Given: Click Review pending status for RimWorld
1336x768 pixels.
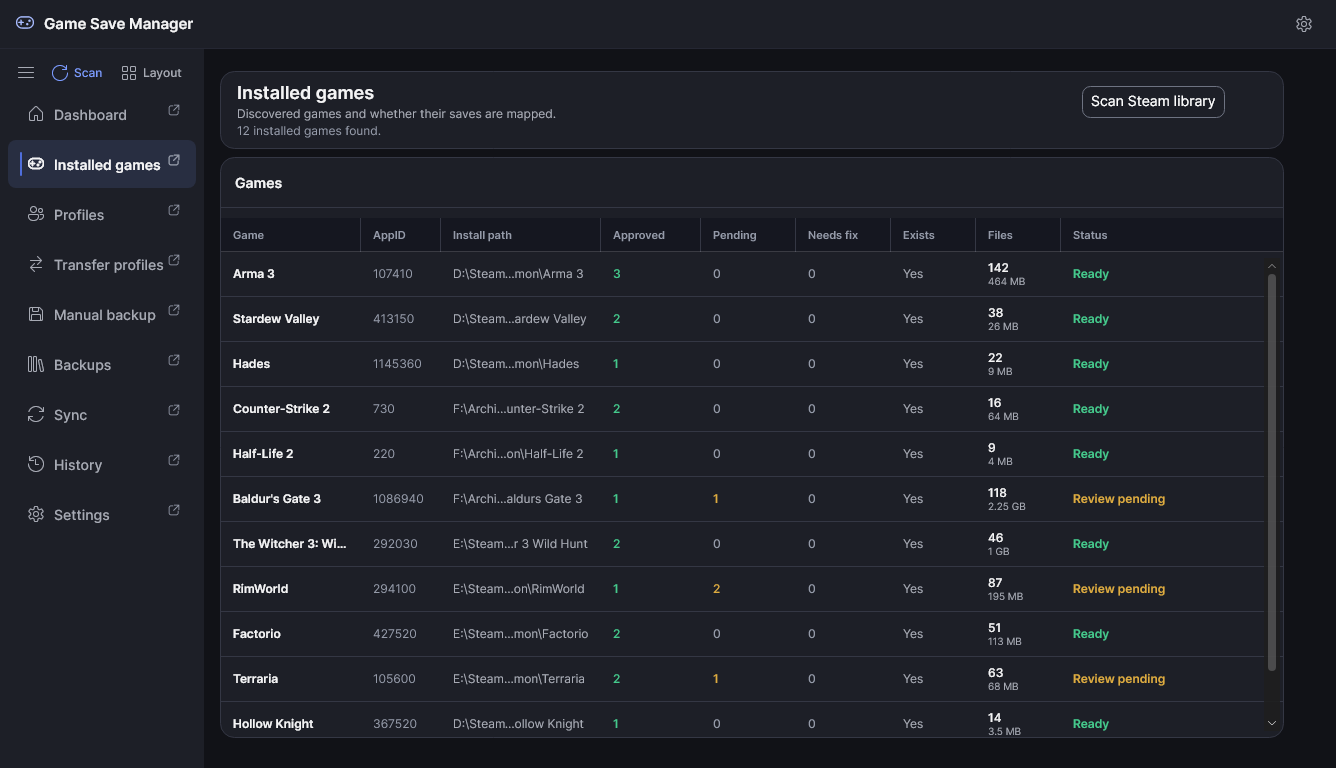Looking at the screenshot, I should pyautogui.click(x=1119, y=589).
